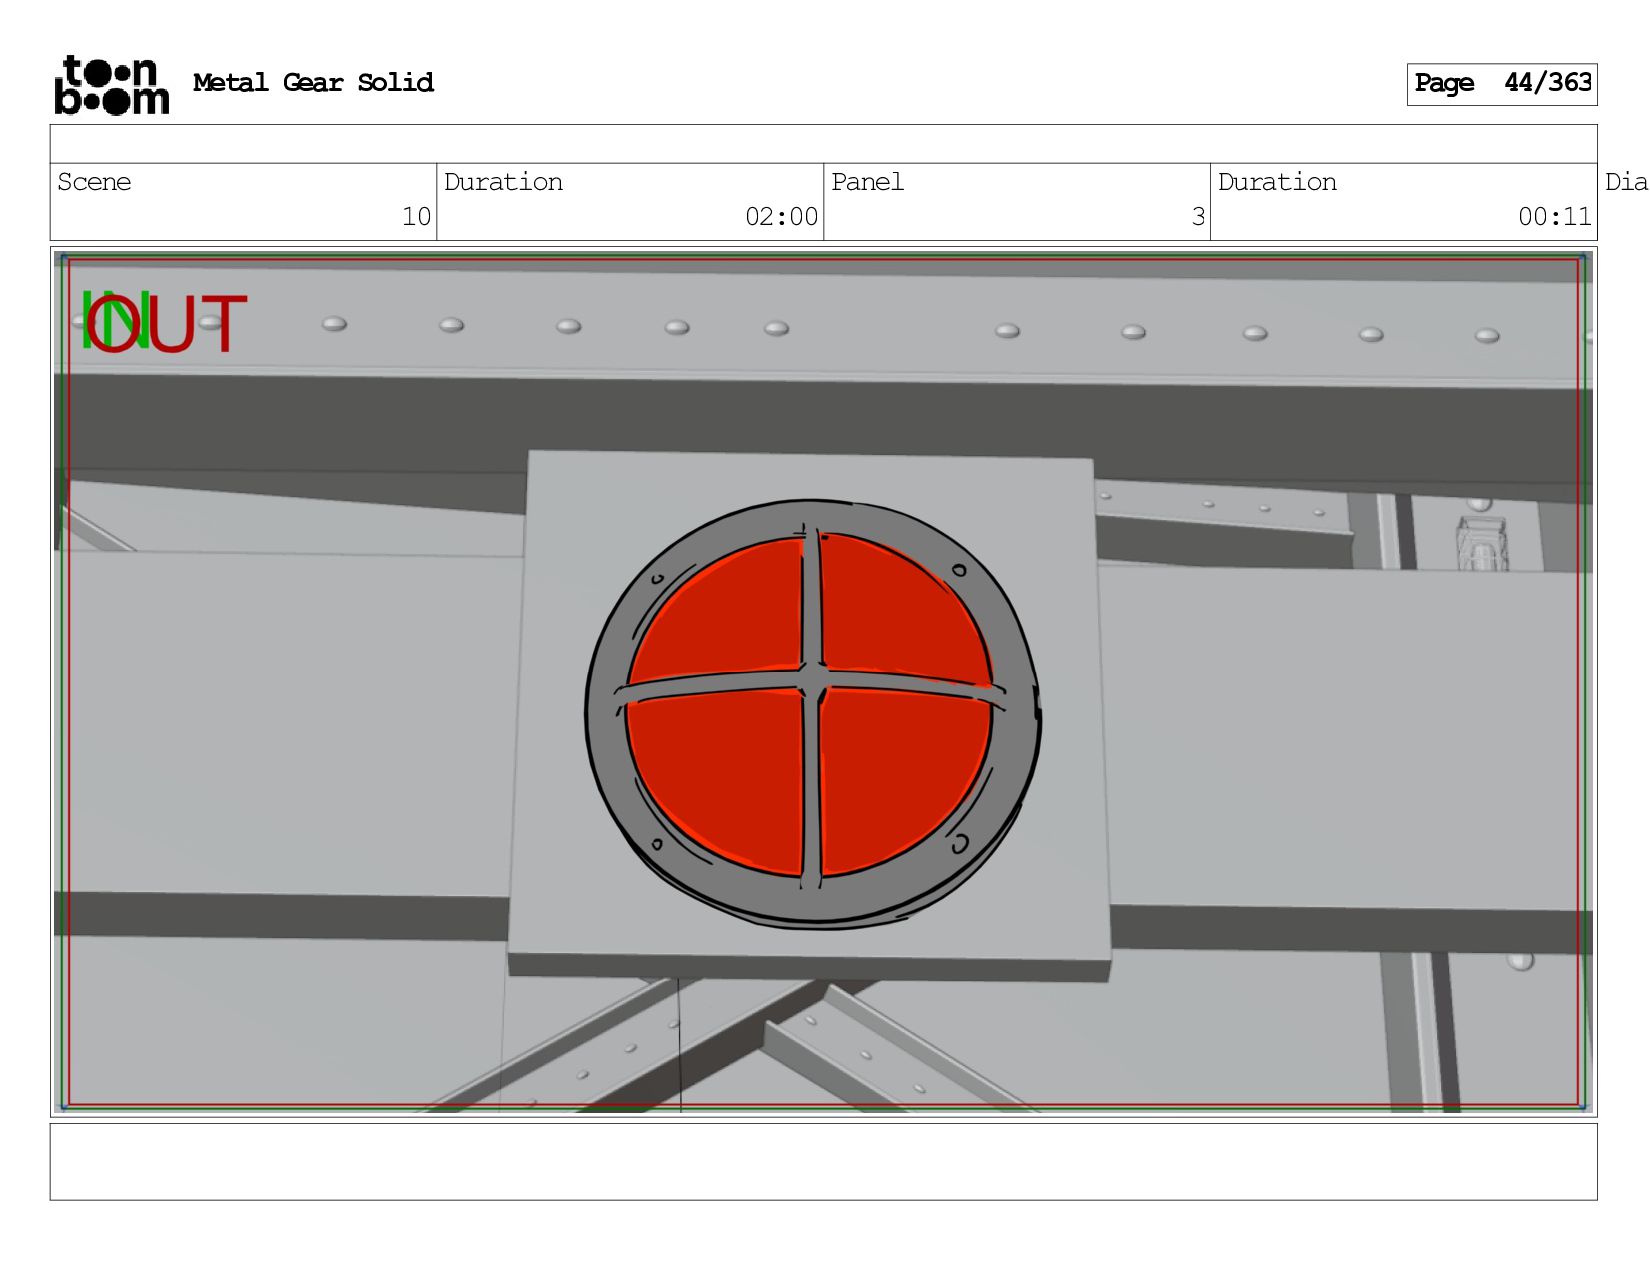Select scene number value '10'

click(416, 217)
